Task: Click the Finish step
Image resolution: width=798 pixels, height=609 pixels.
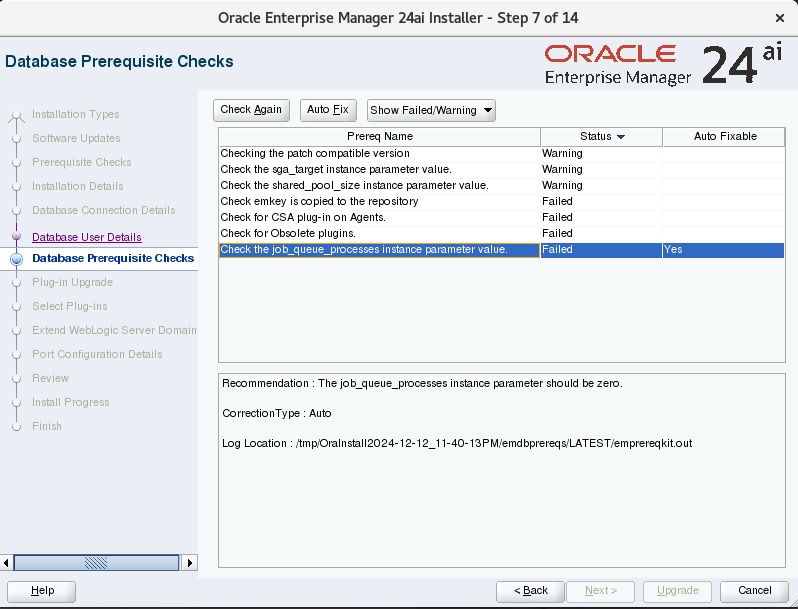Action: click(x=47, y=426)
